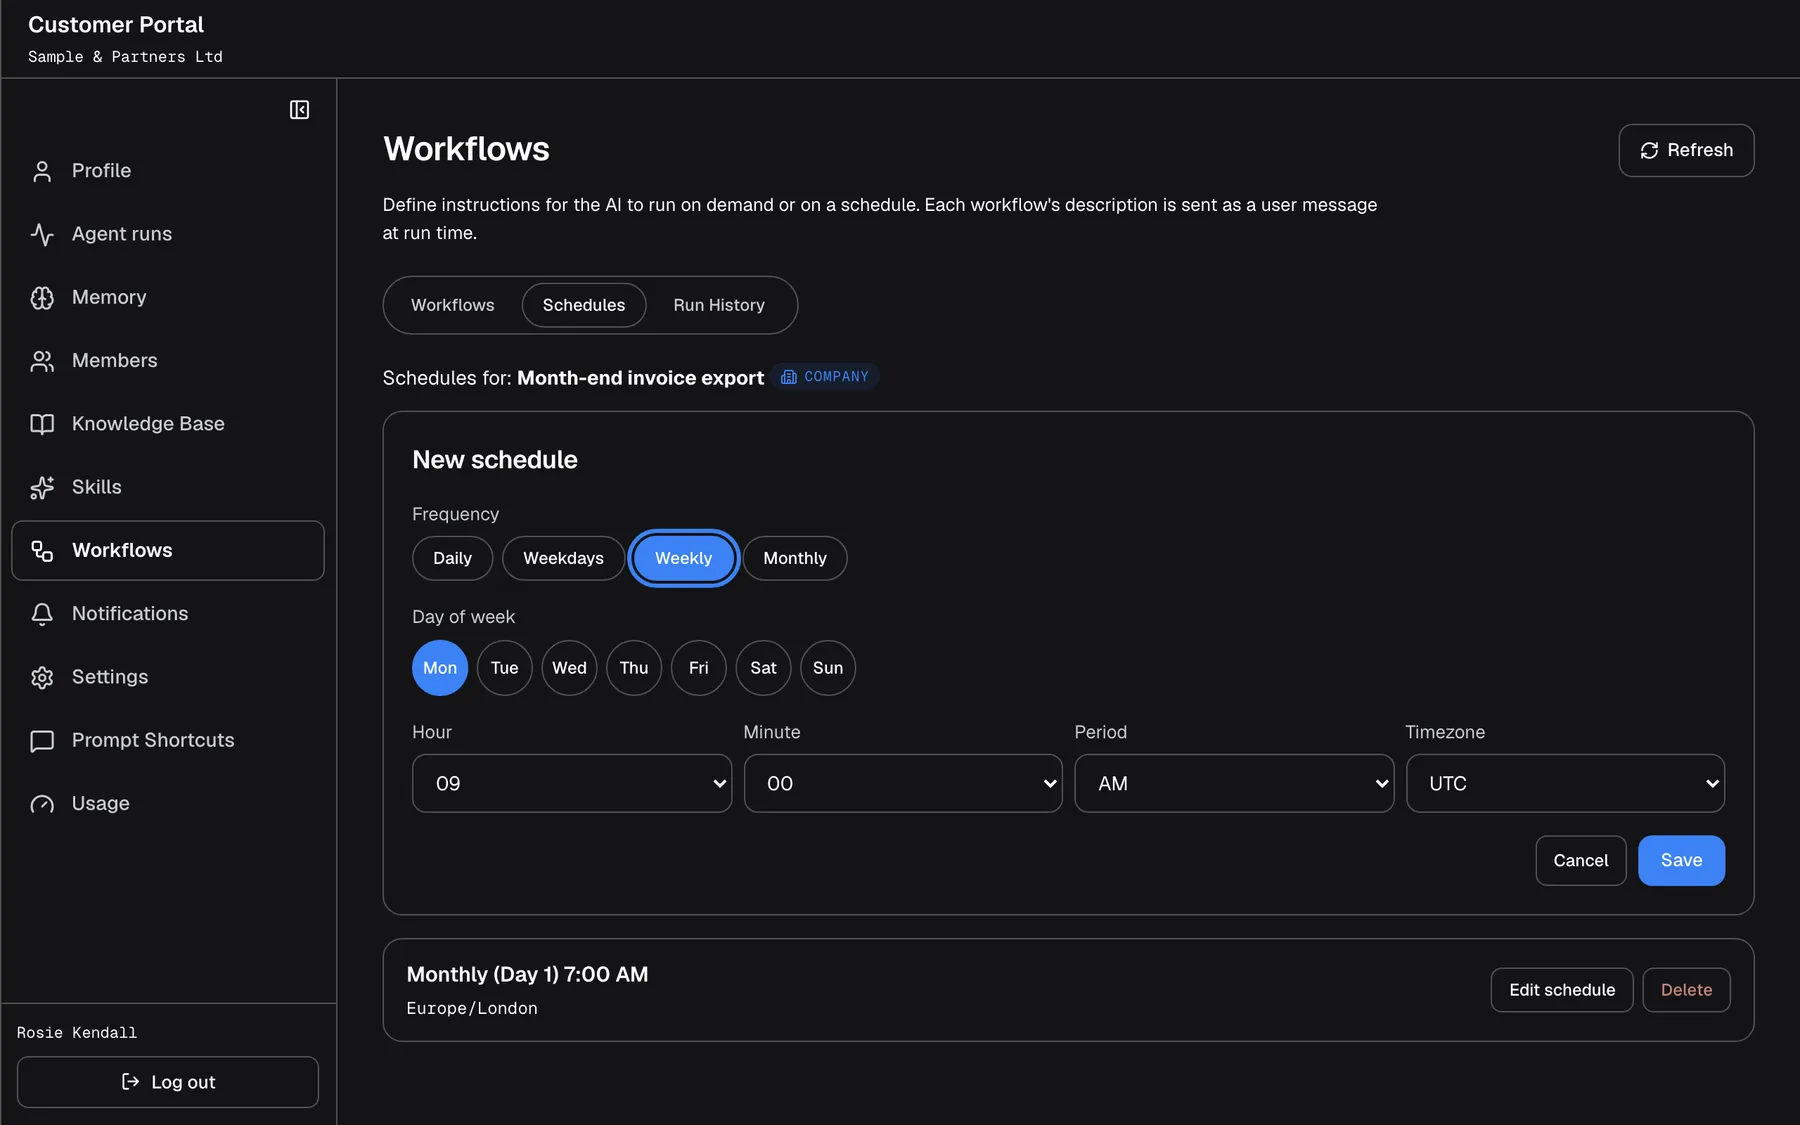Image resolution: width=1800 pixels, height=1125 pixels.
Task: Click the Prompt Shortcuts chat bubble icon
Action: point(42,741)
